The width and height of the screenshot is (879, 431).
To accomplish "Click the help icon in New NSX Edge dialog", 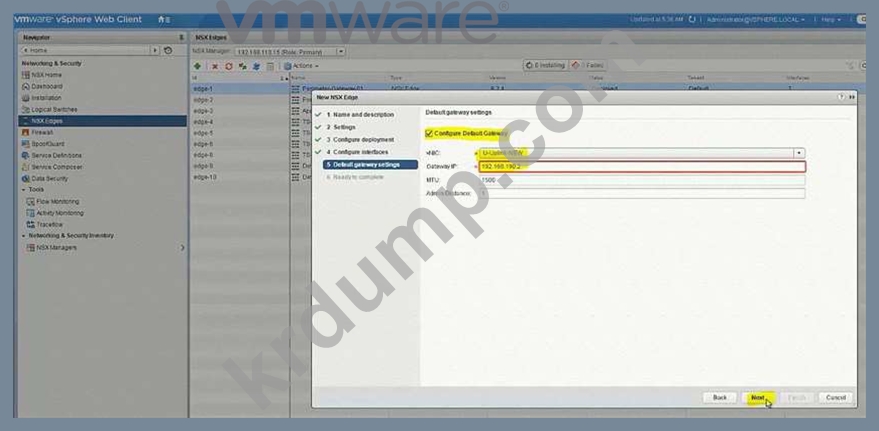I will coord(841,97).
